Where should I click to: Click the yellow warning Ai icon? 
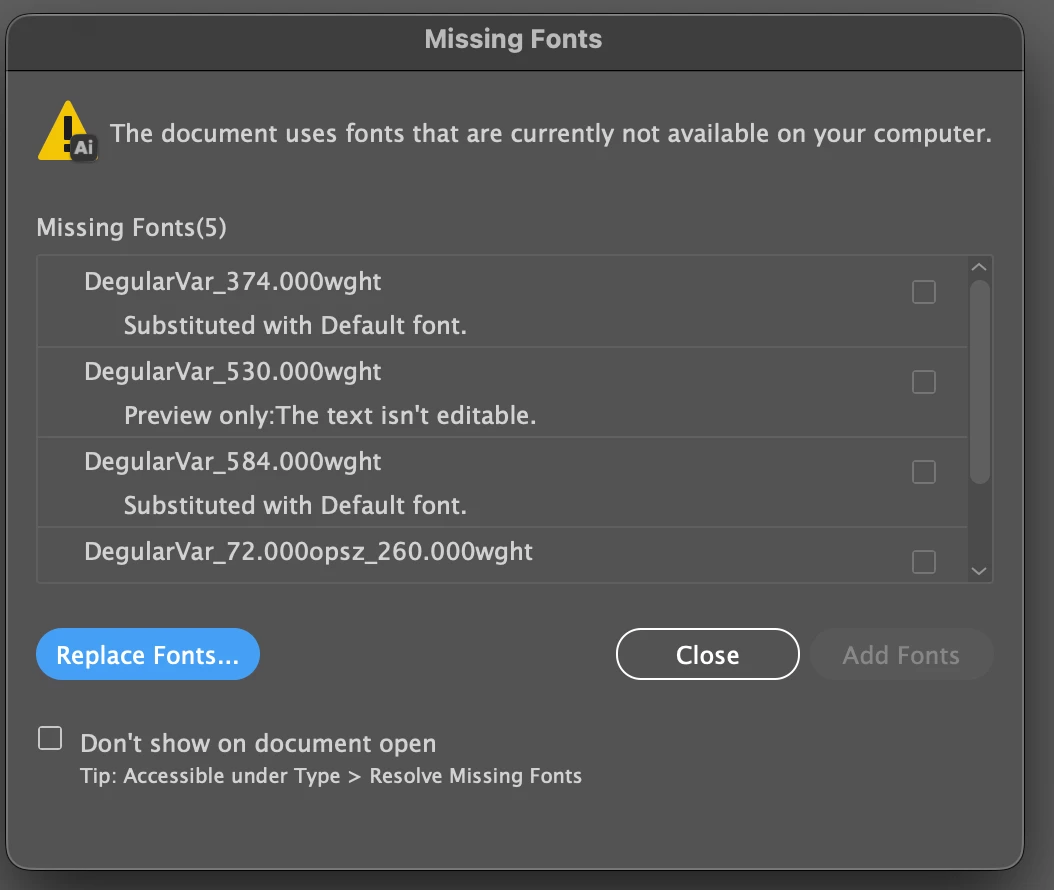(67, 132)
